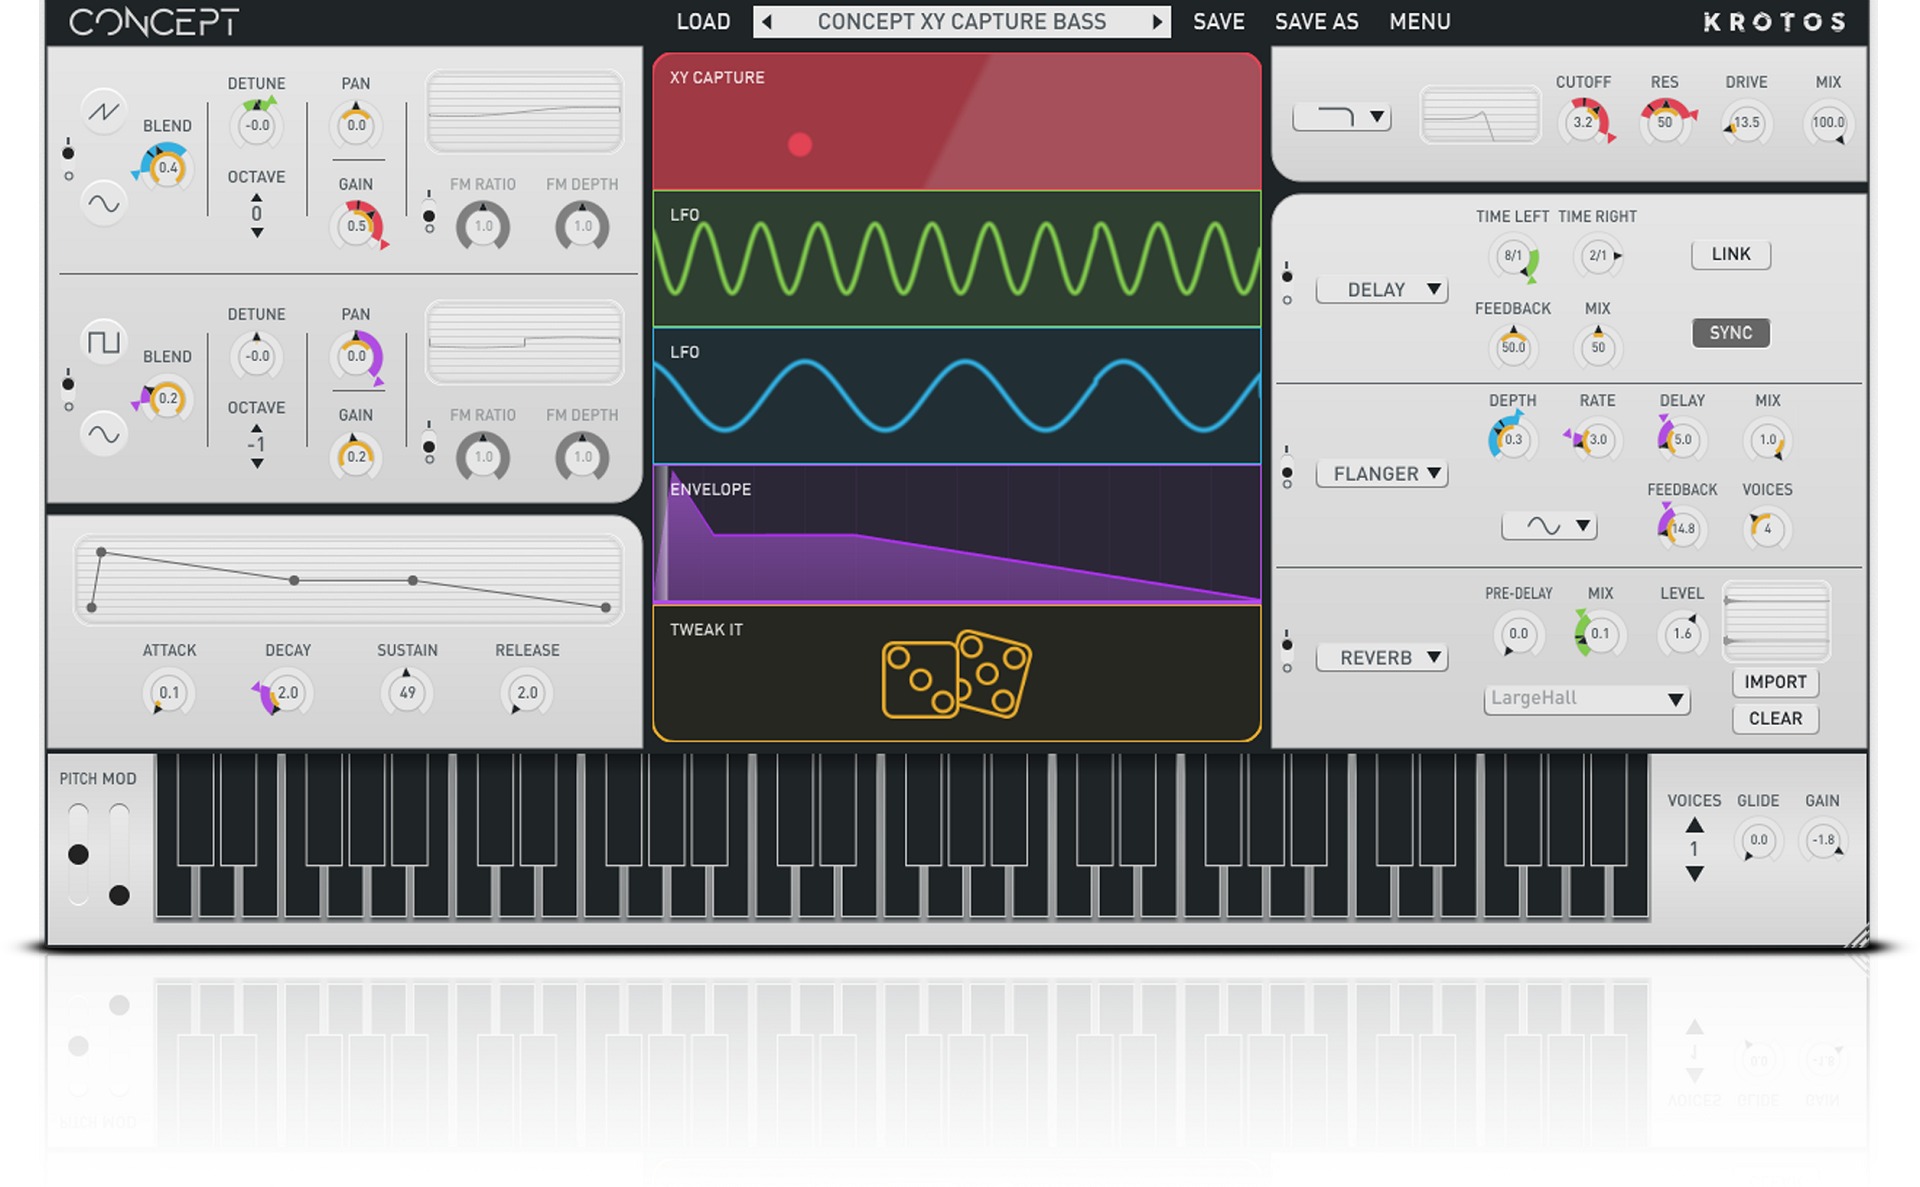Click the reverb impulse display
The height and width of the screenshot is (1187, 1920).
[1776, 621]
